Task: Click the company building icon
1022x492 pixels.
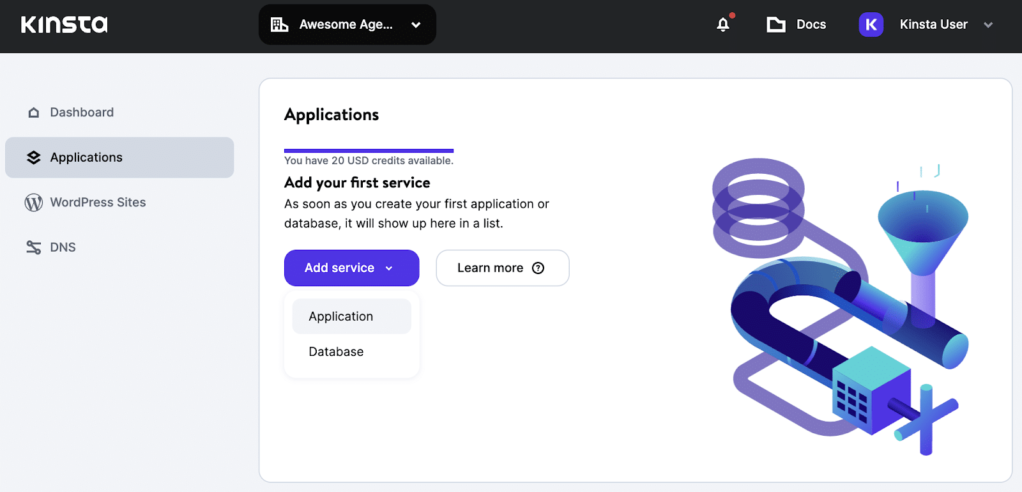Action: pos(280,25)
